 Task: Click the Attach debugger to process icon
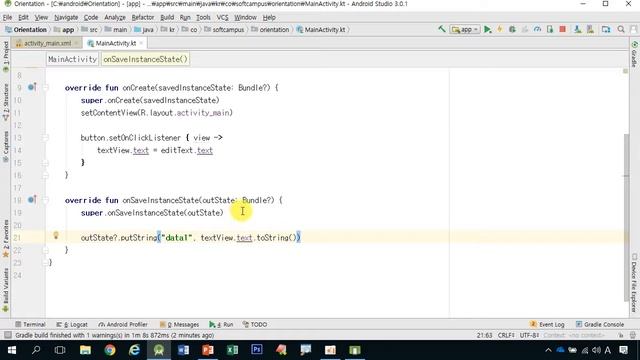tap(550, 29)
